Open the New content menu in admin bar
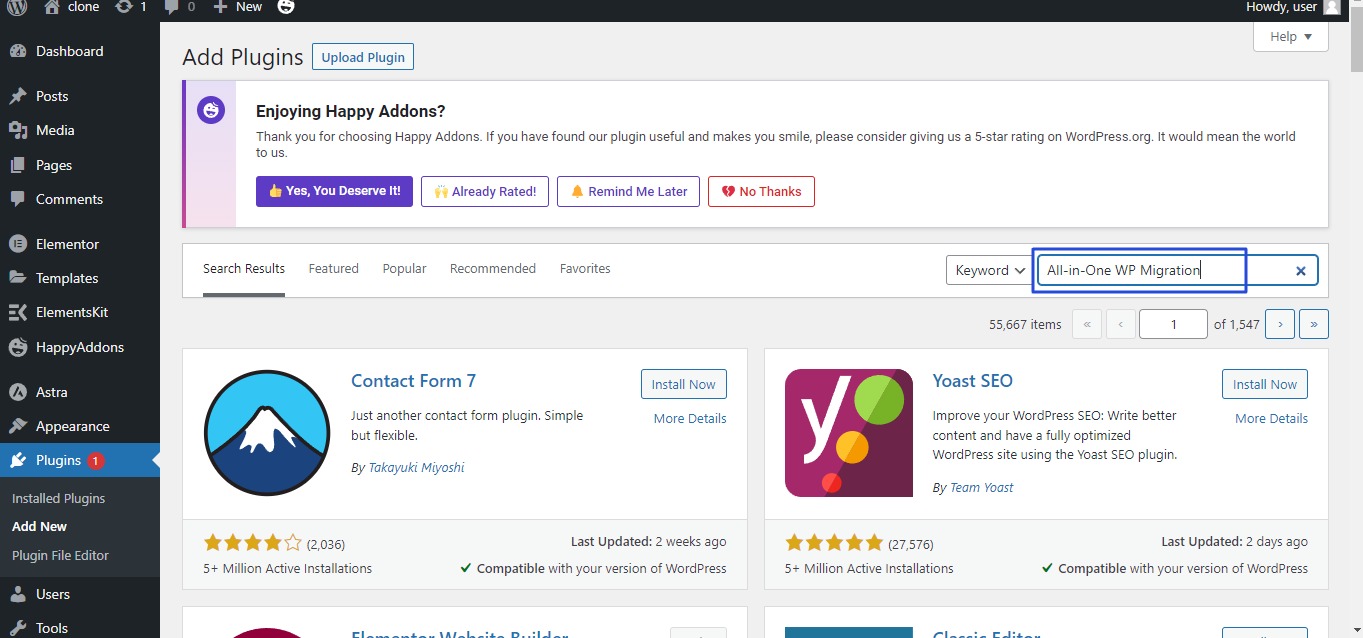1363x638 pixels. (238, 7)
